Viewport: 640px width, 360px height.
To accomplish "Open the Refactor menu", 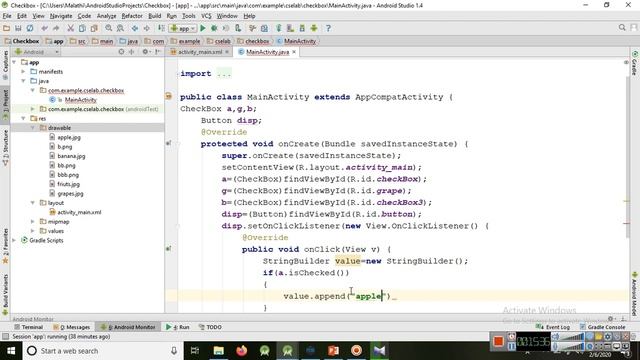I will (132, 16).
